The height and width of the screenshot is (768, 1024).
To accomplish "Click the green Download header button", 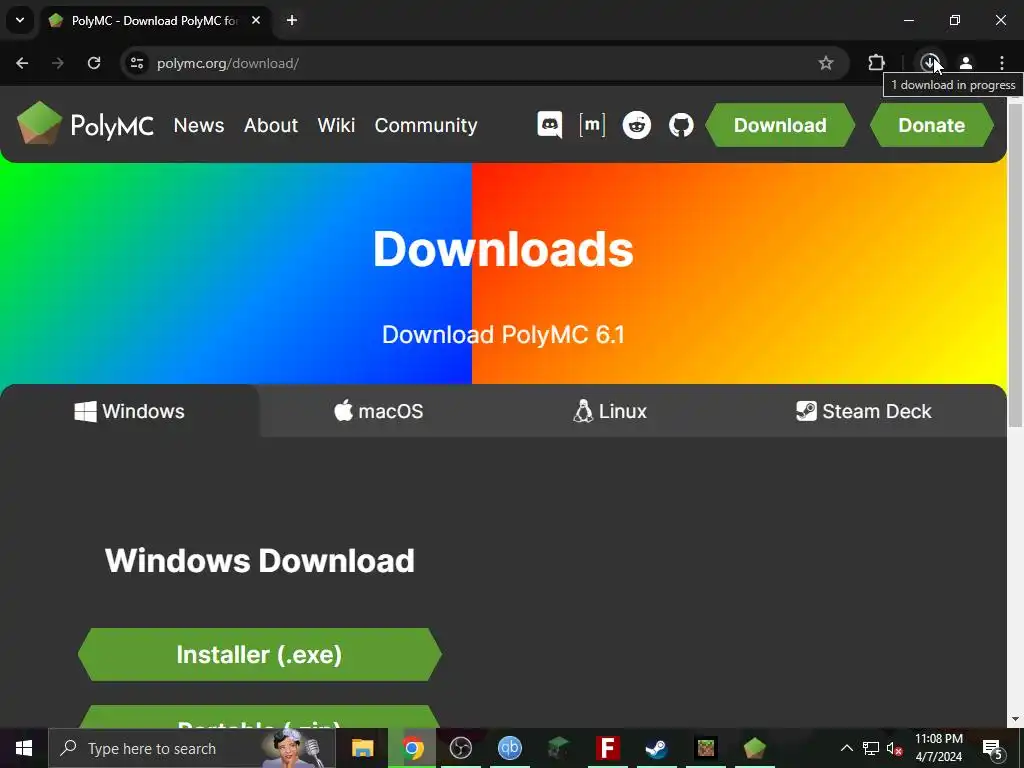I will [780, 125].
